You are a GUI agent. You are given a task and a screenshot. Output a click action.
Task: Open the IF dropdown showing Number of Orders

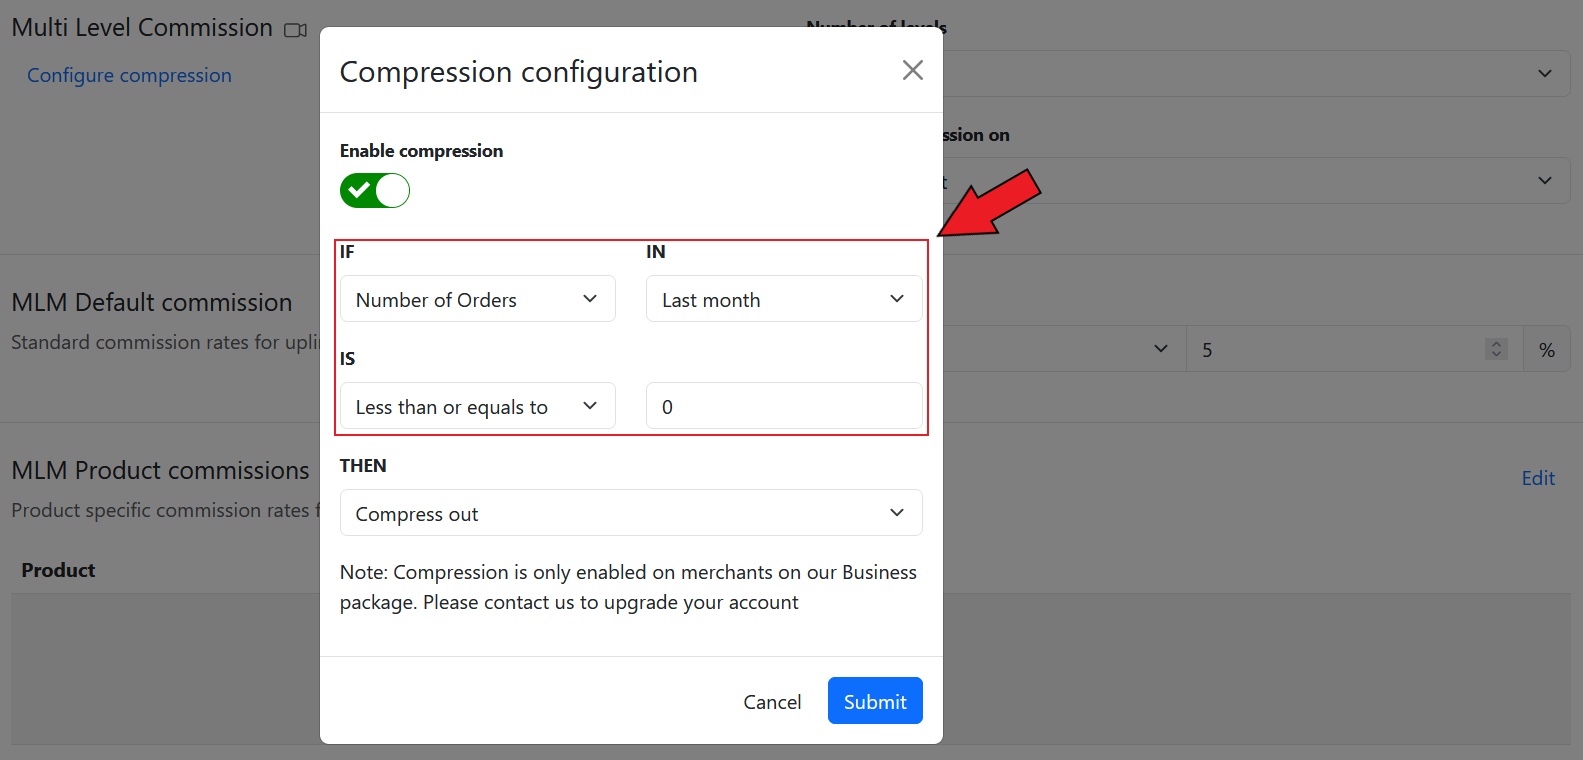(x=477, y=299)
